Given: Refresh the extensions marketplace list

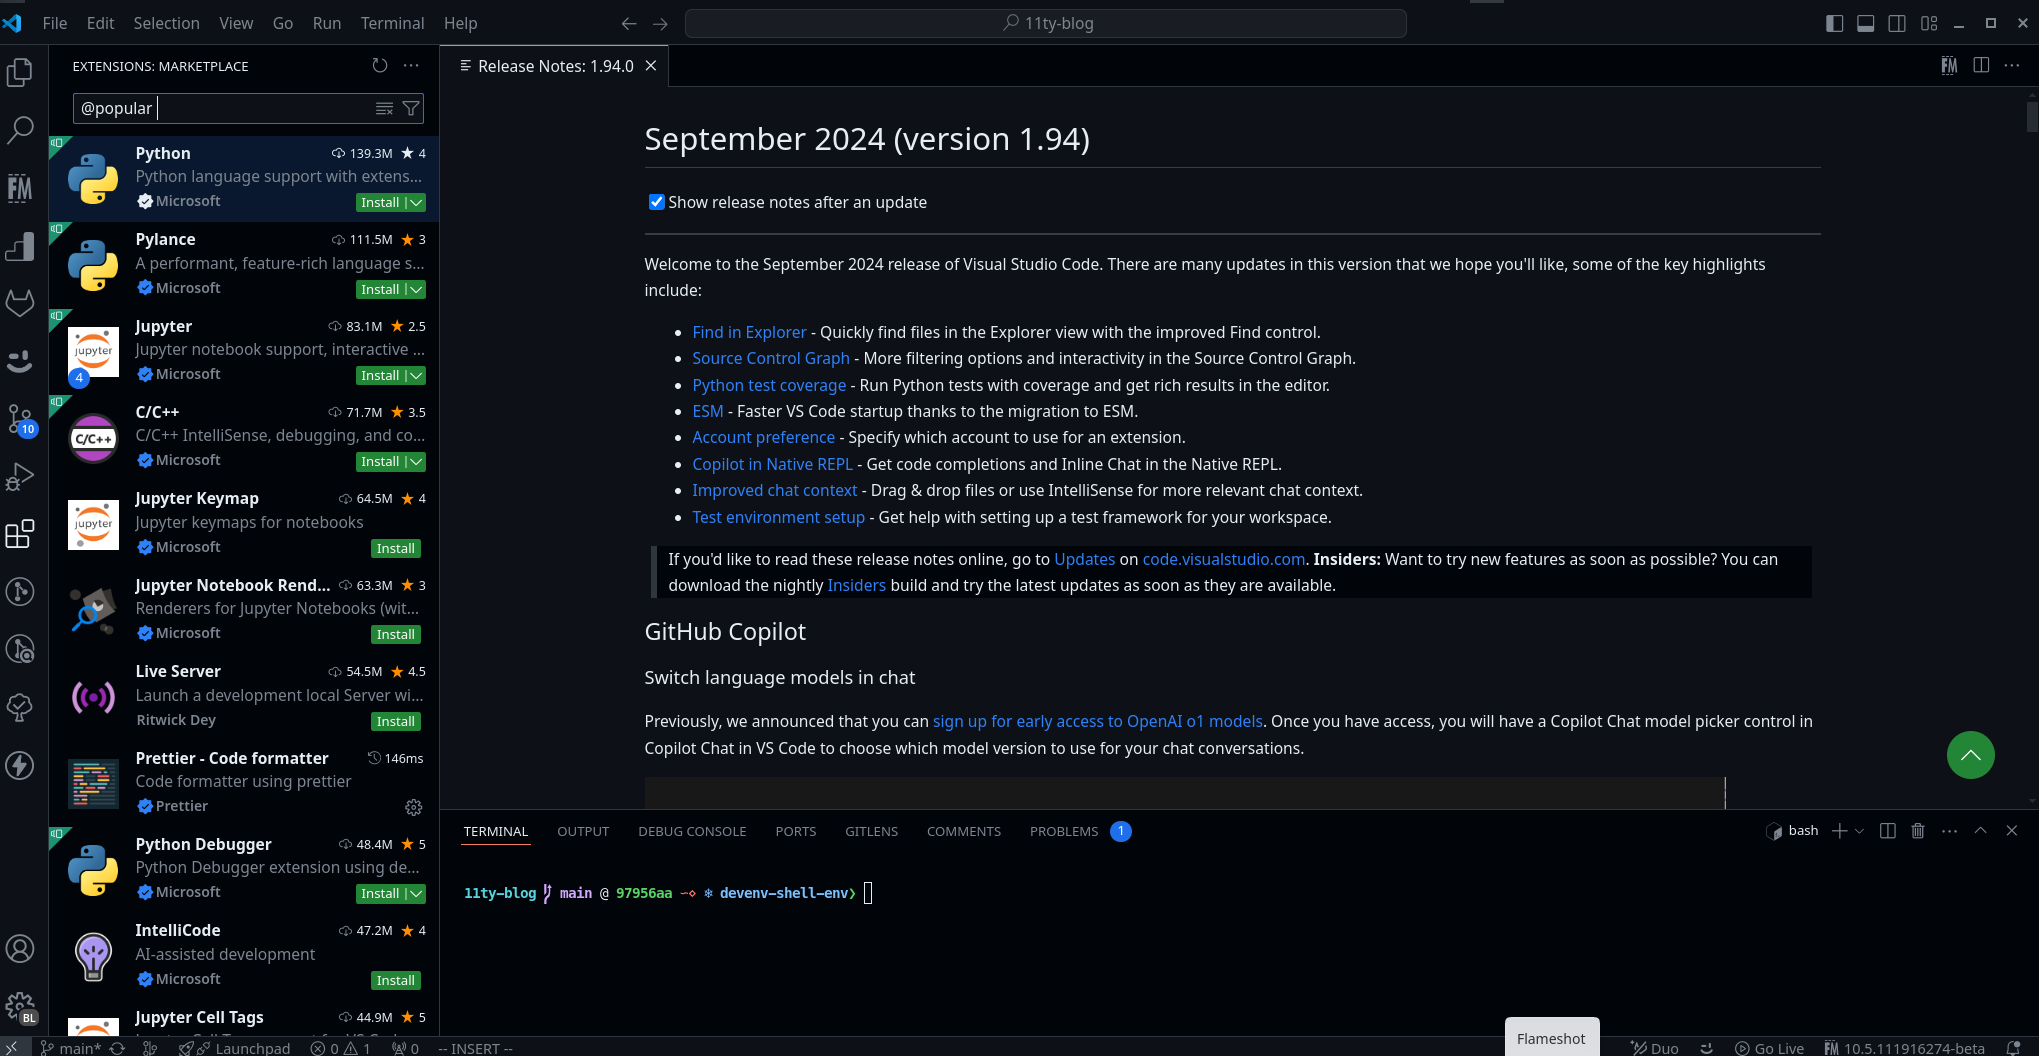Looking at the screenshot, I should point(380,66).
